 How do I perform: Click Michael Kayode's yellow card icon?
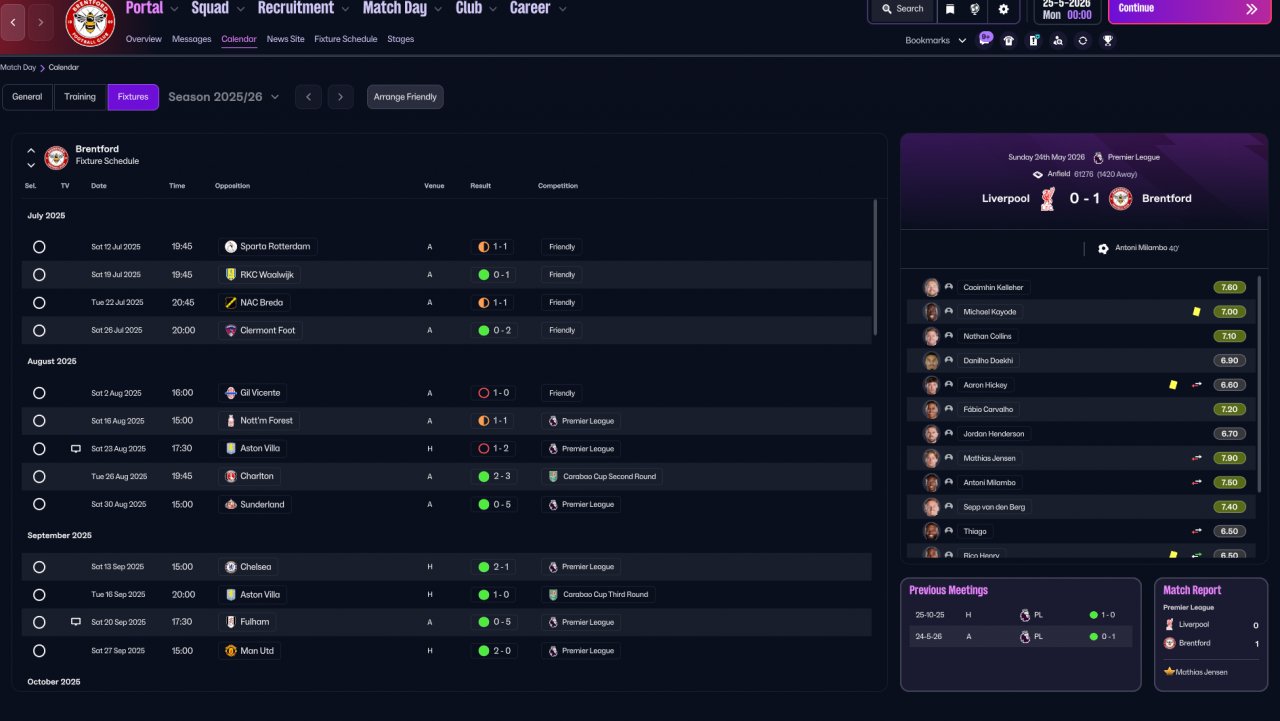tap(1196, 312)
